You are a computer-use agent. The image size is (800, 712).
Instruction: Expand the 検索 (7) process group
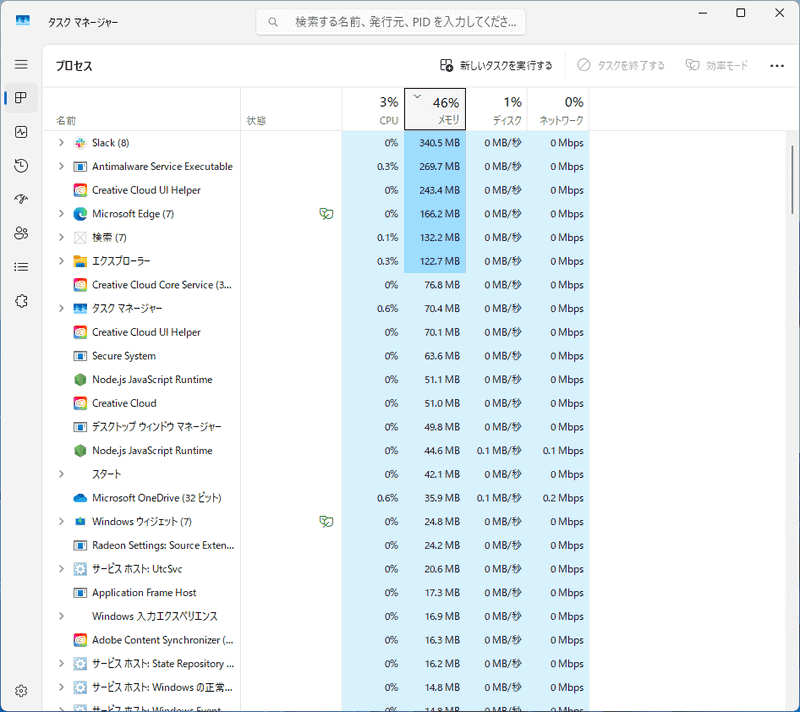coord(61,237)
